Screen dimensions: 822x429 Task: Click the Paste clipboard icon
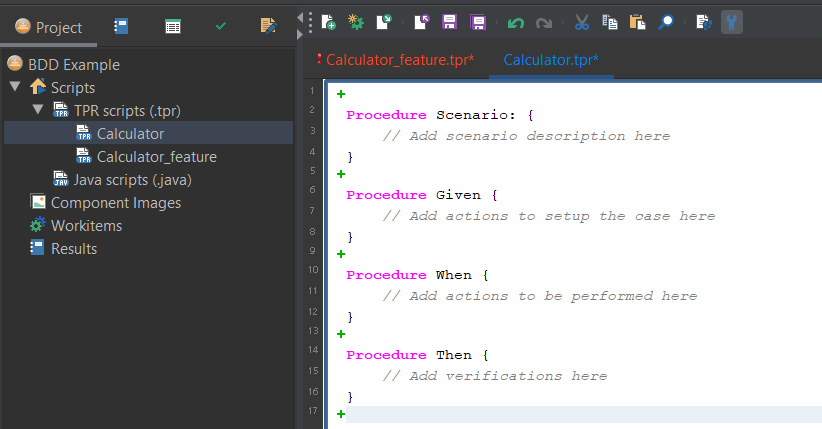[x=637, y=21]
